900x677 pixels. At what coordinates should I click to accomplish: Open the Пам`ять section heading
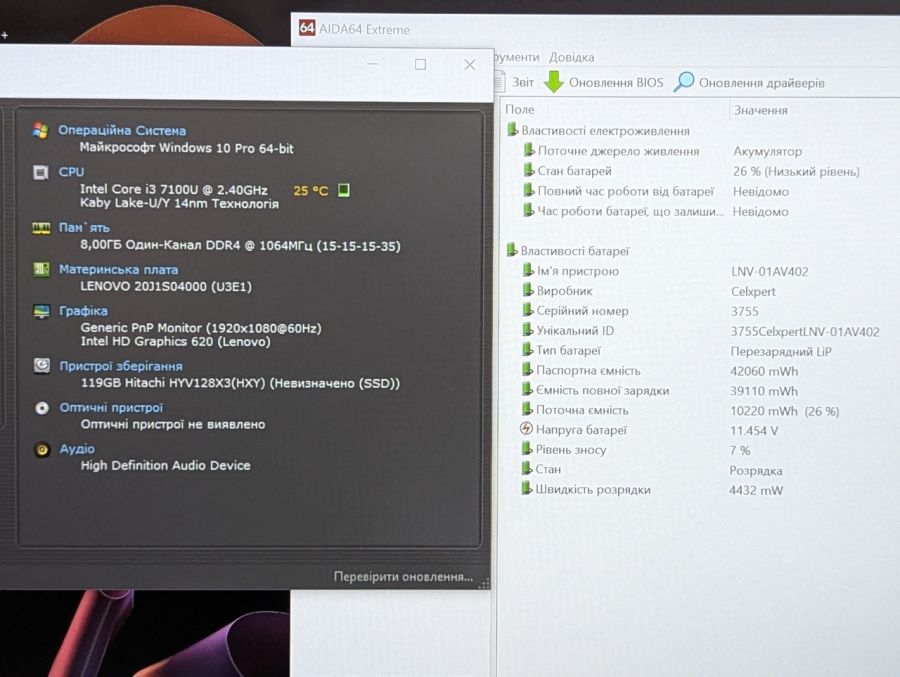coord(84,227)
